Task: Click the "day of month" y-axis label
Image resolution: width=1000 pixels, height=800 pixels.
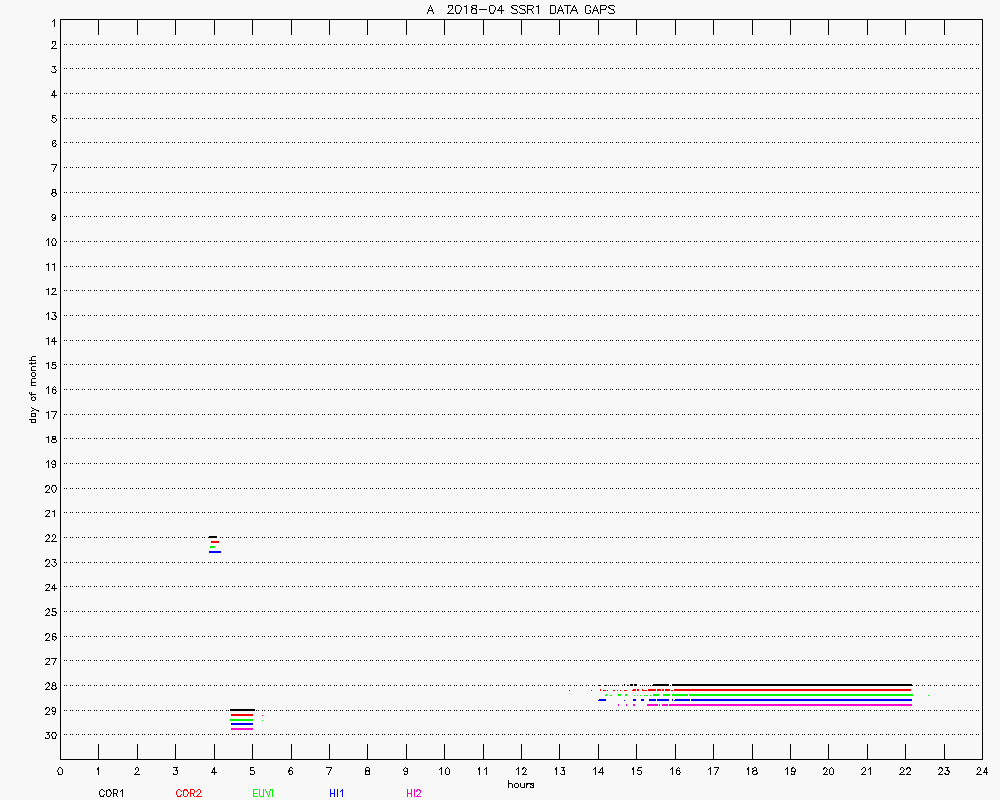Action: tap(33, 389)
